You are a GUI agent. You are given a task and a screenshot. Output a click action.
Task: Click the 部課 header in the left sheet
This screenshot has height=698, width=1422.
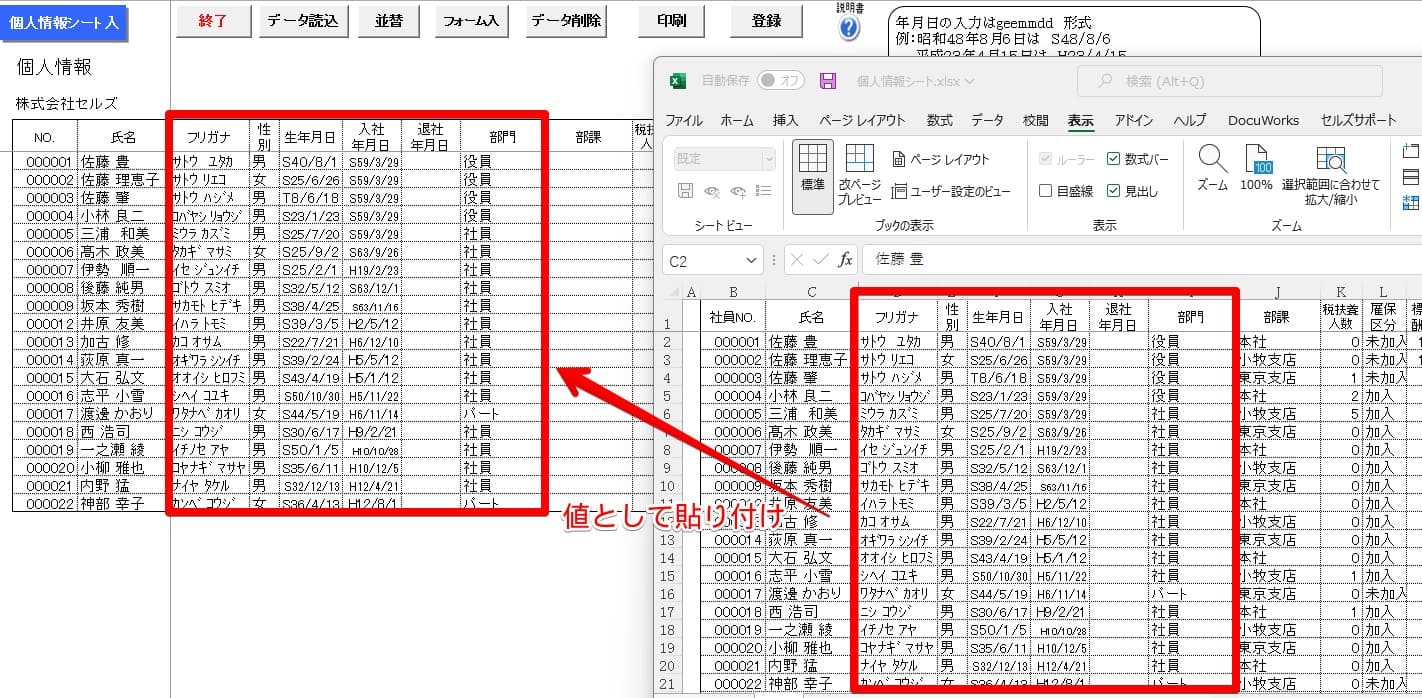[588, 137]
